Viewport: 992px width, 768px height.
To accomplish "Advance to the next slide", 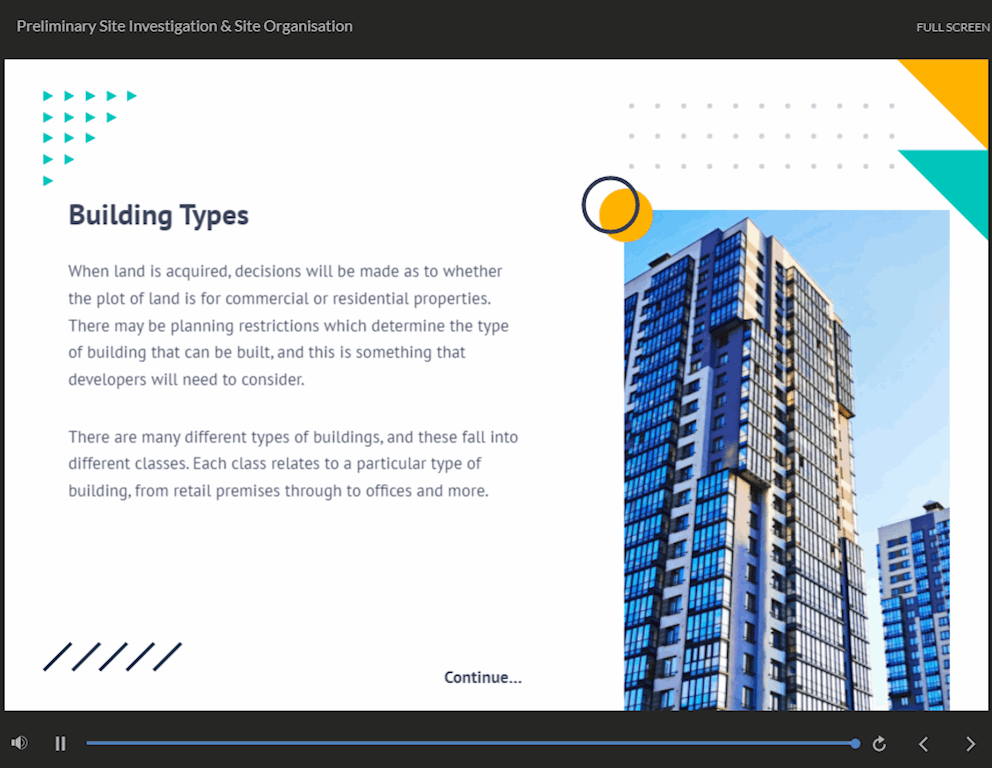I will [970, 744].
